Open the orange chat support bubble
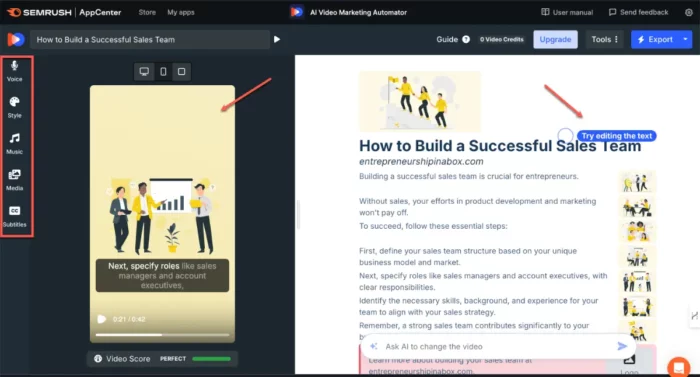 [679, 367]
